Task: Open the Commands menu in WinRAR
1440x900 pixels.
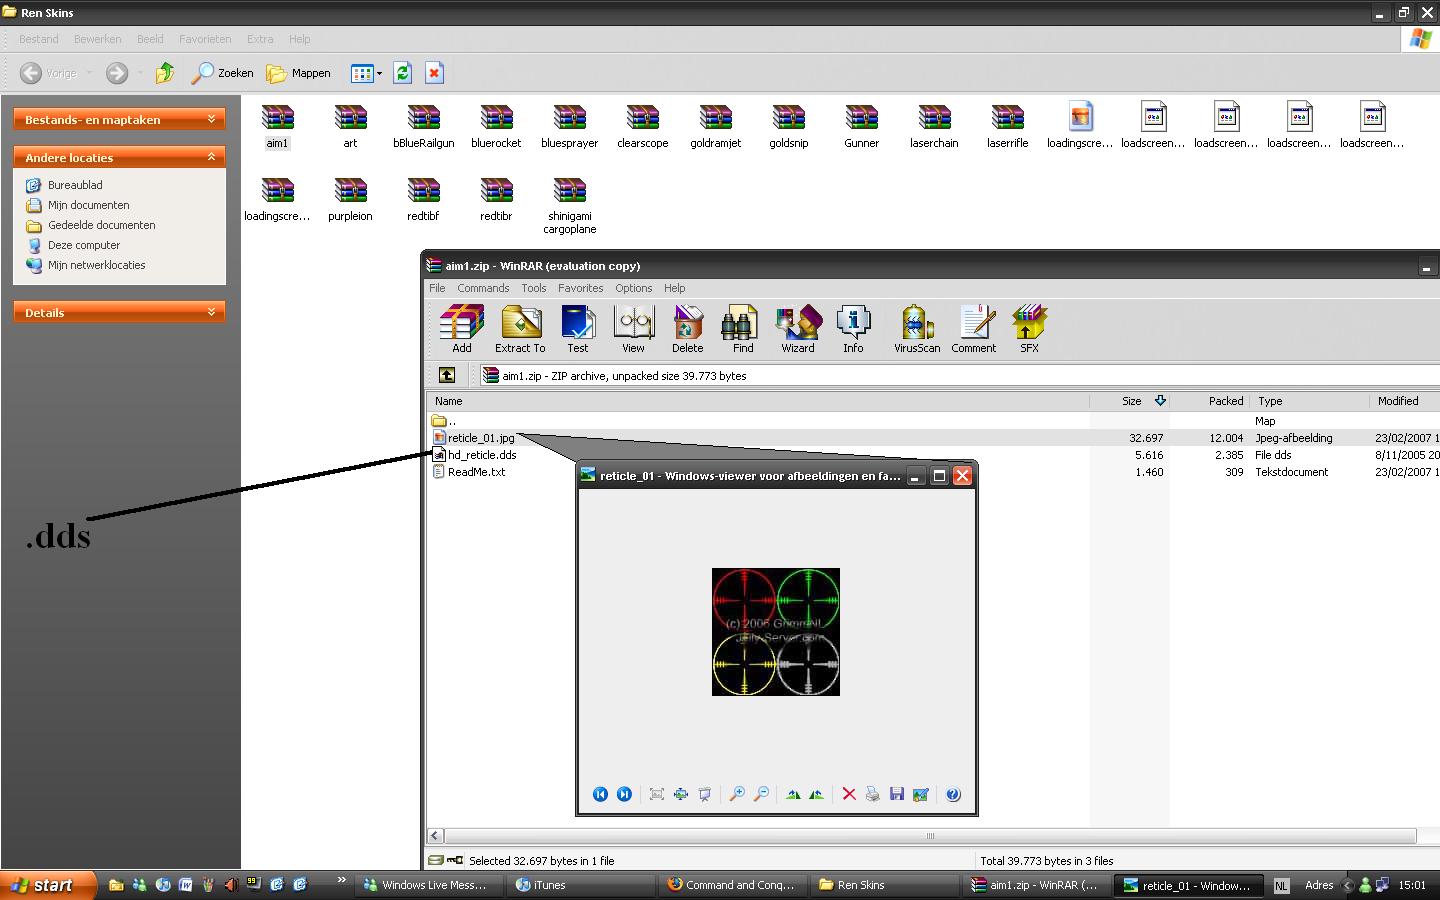Action: click(483, 288)
